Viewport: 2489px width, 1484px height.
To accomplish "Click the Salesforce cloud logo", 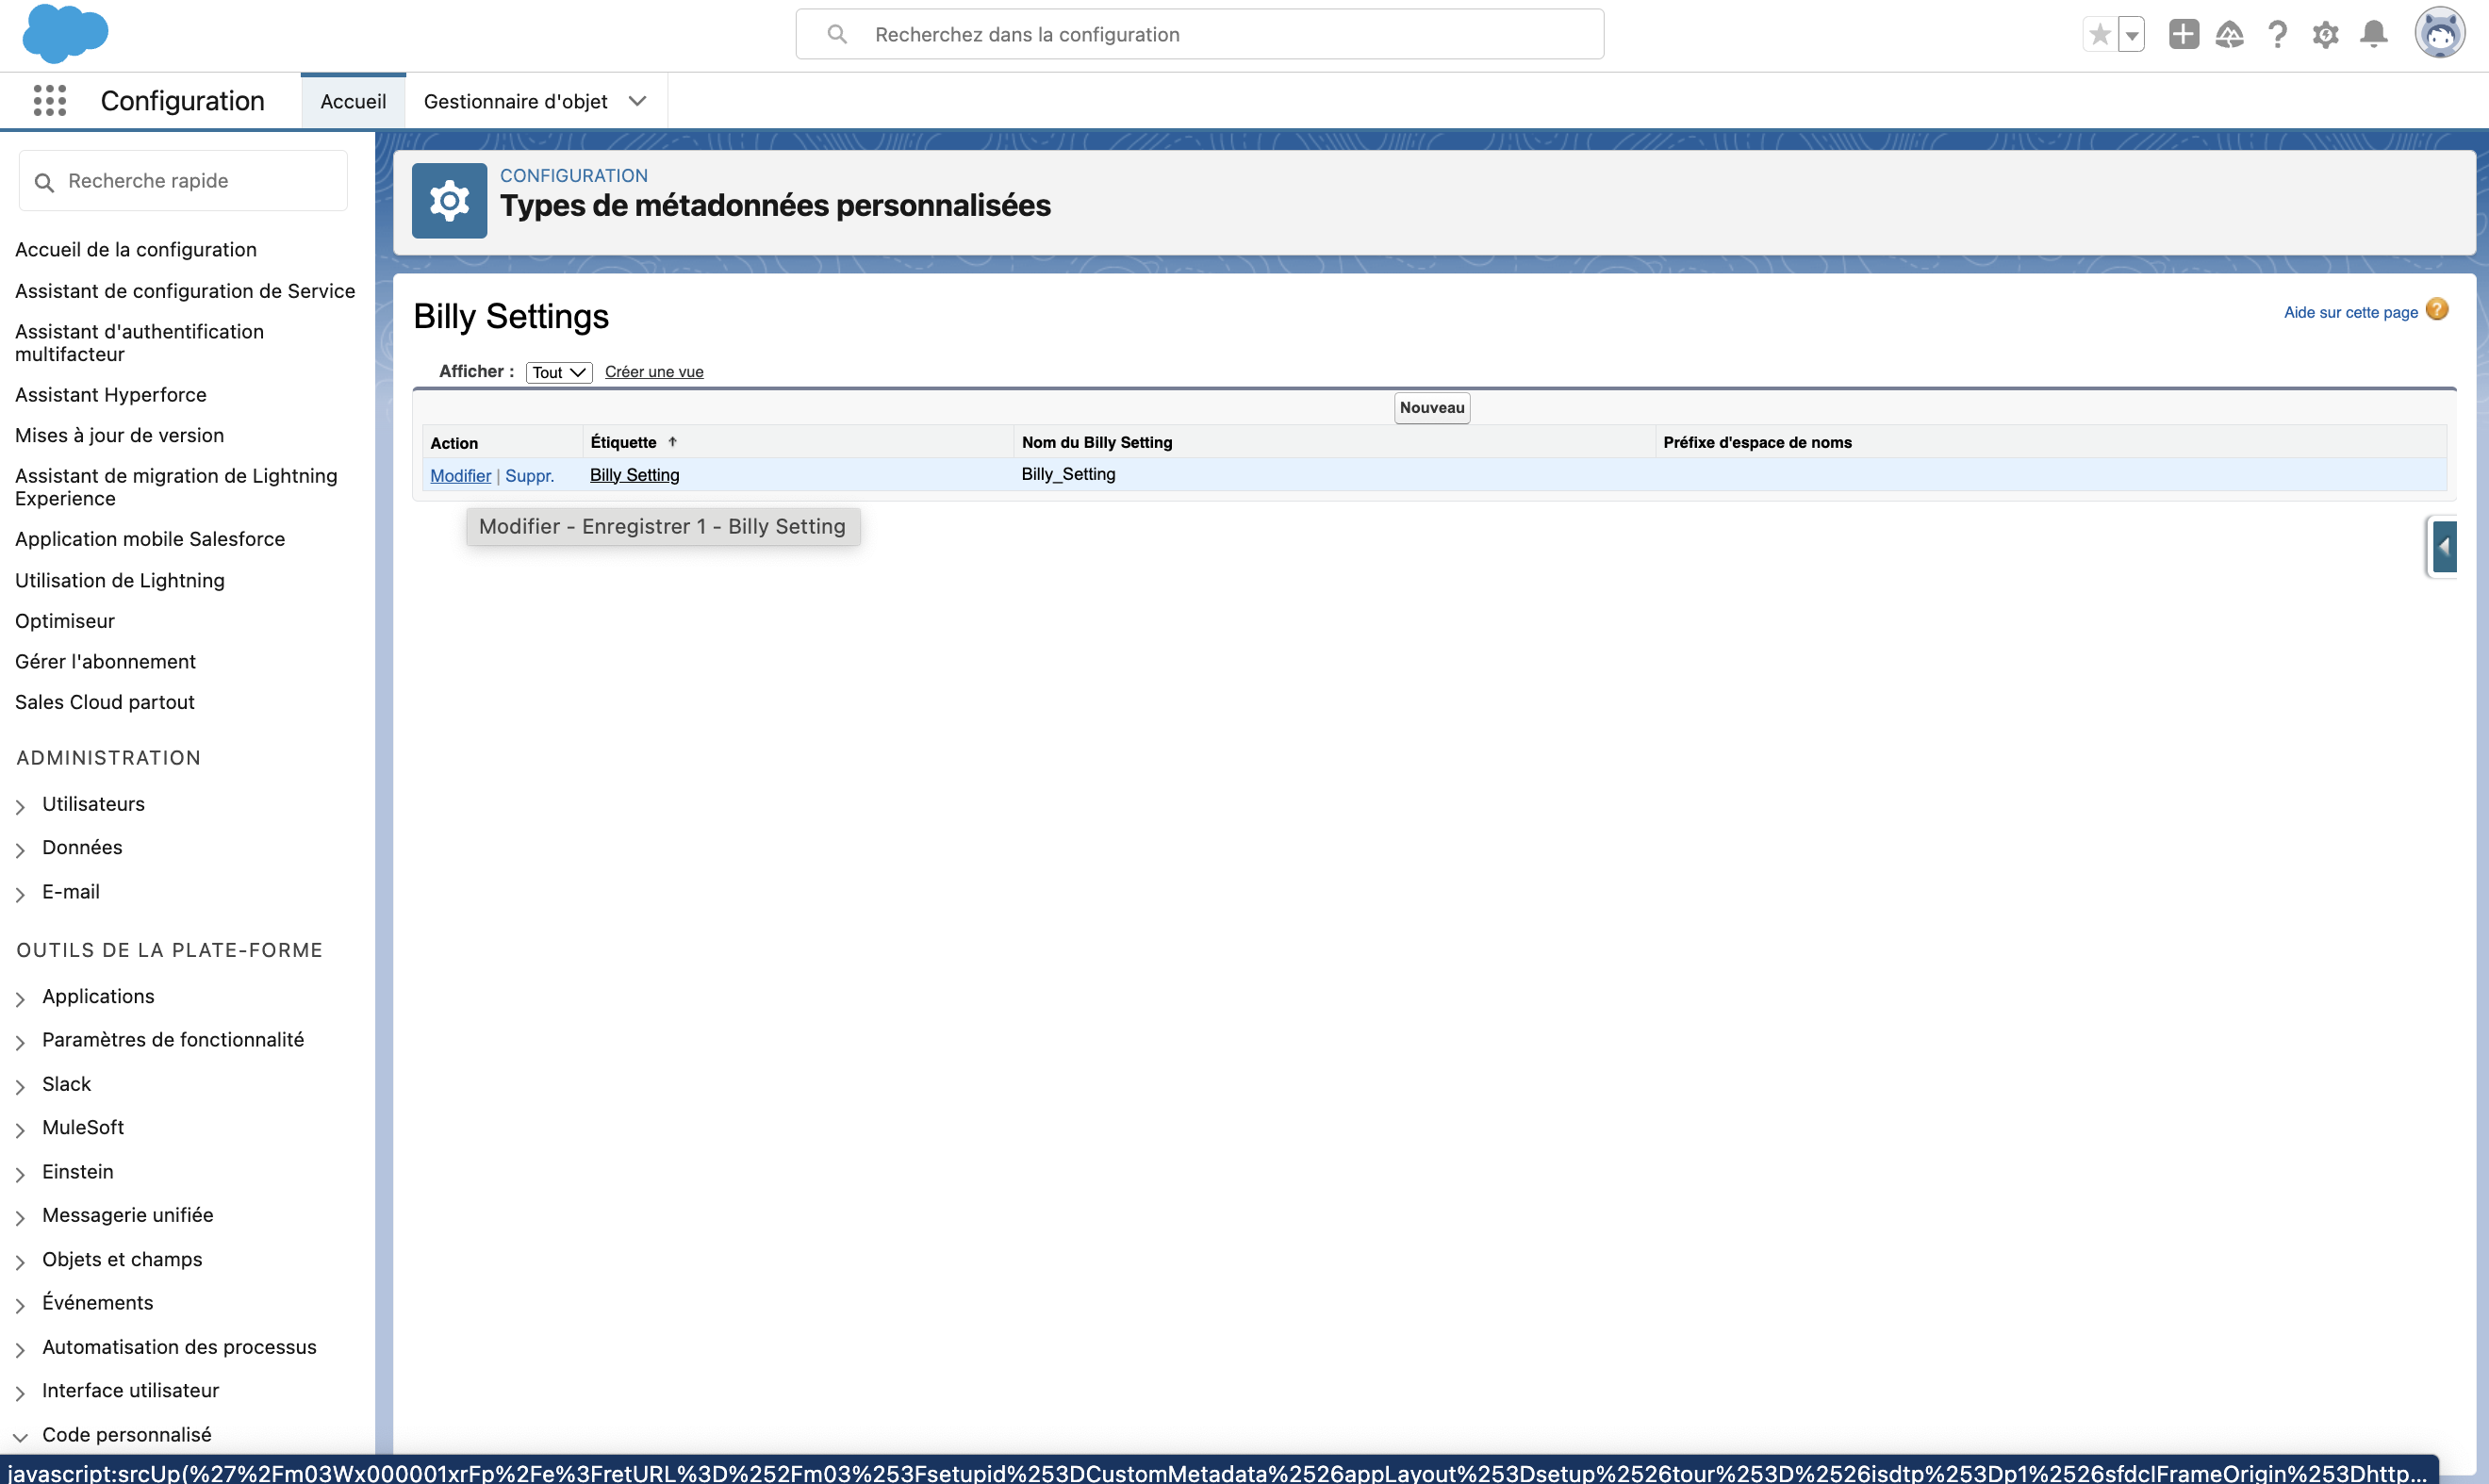I will [65, 33].
